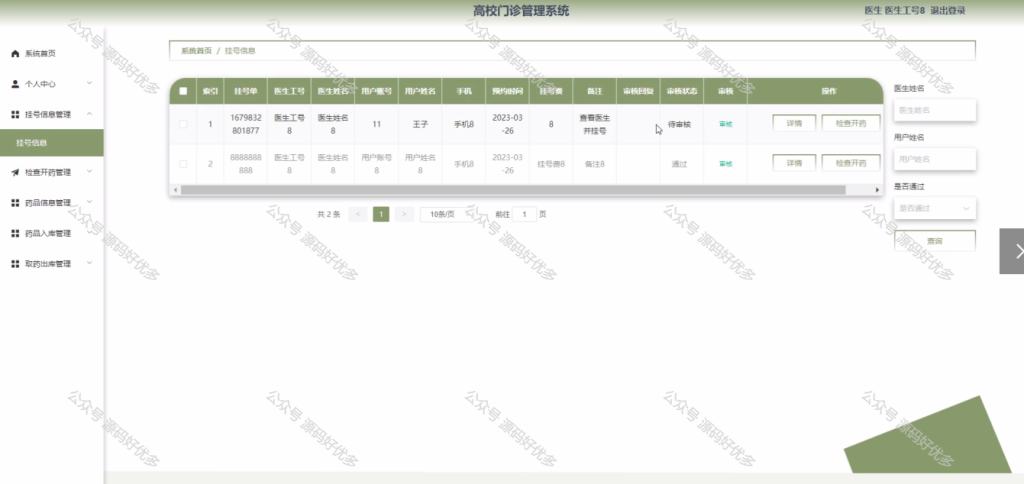The width and height of the screenshot is (1024, 484).
Task: Click 退出登录 link in the header
Action: 948,10
